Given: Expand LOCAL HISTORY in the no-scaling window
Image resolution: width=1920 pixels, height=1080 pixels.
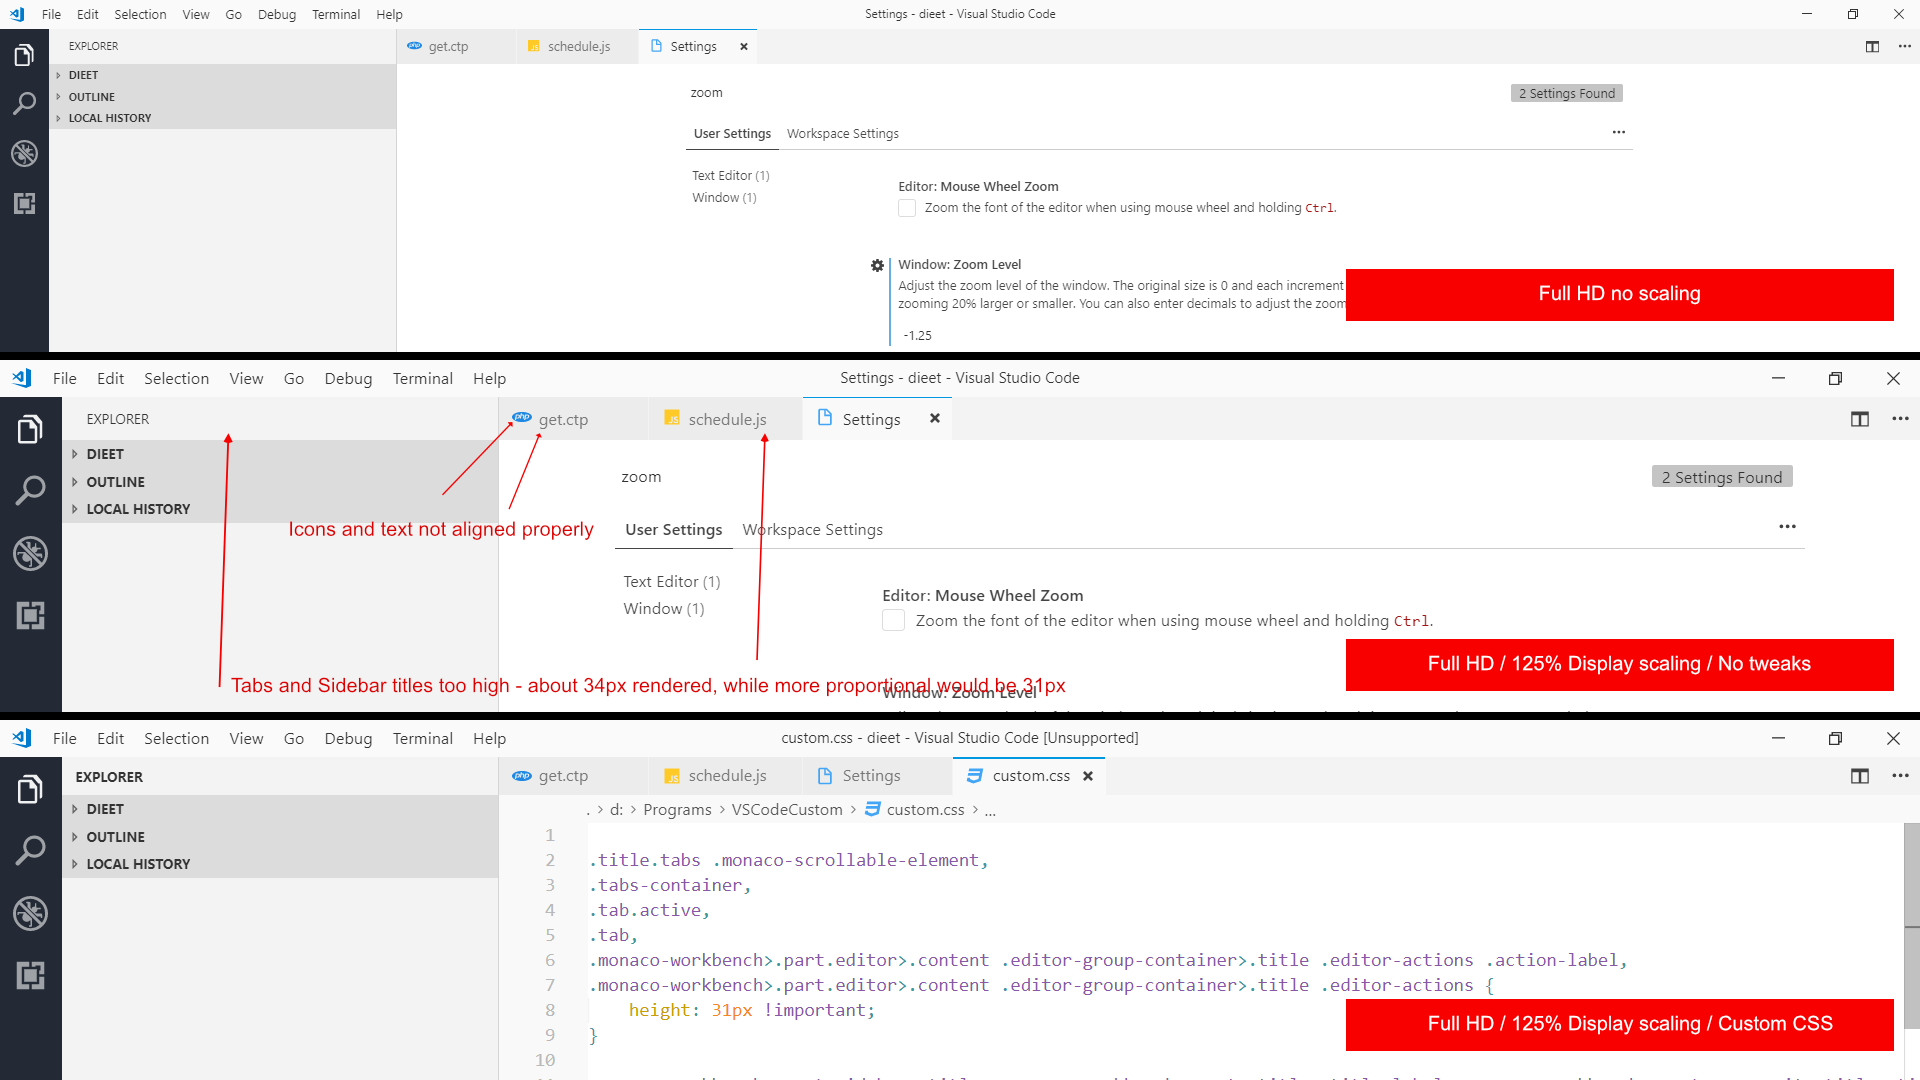Looking at the screenshot, I should point(109,118).
